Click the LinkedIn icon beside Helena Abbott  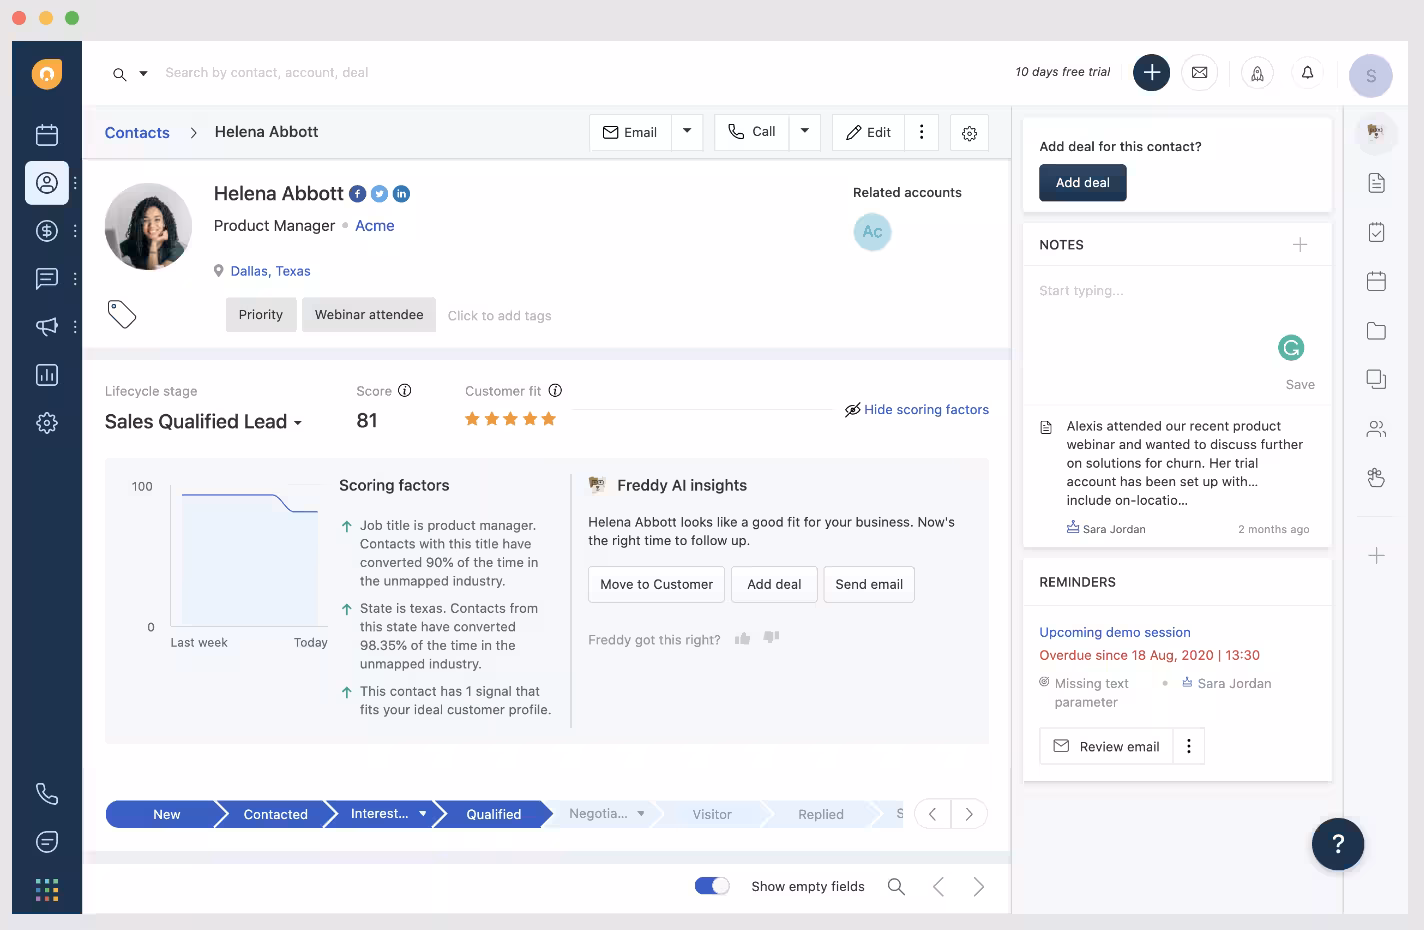pyautogui.click(x=401, y=194)
